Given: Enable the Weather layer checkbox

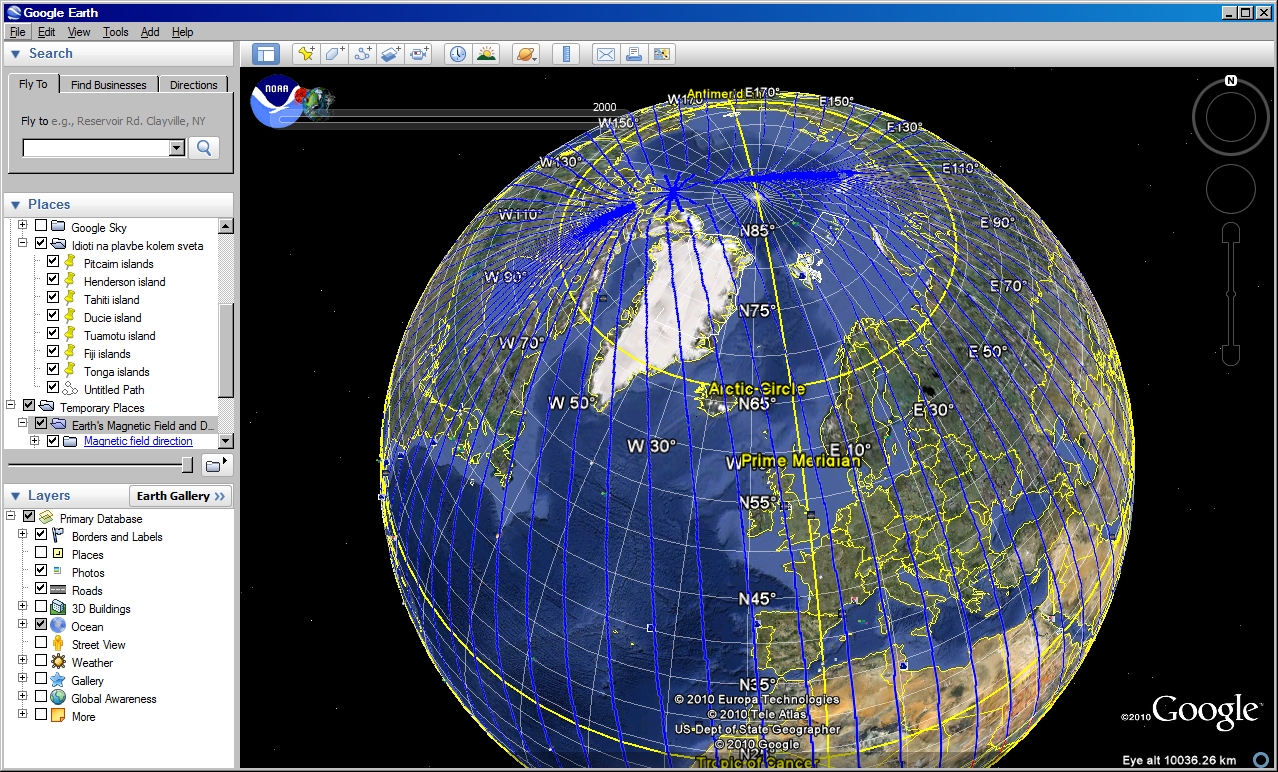Looking at the screenshot, I should 41,662.
